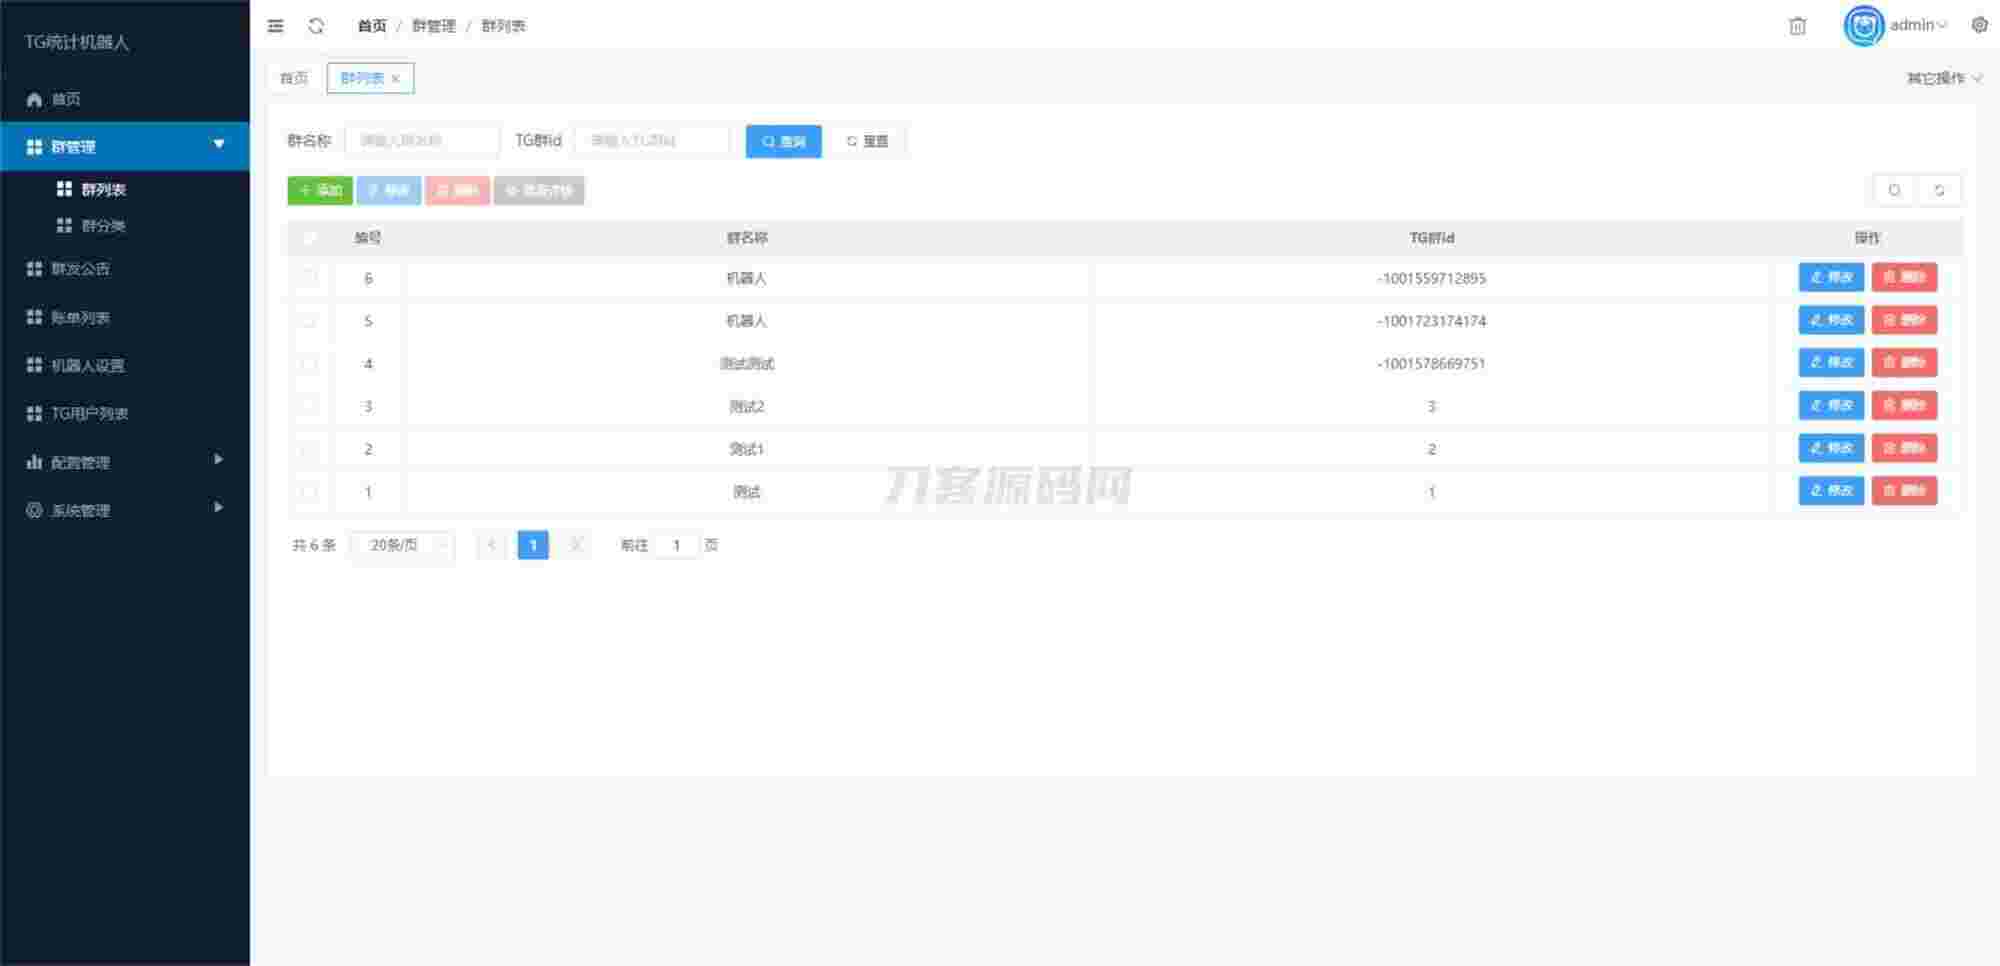The width and height of the screenshot is (2000, 966).
Task: Switch to the 首页 tab
Action: coord(294,78)
